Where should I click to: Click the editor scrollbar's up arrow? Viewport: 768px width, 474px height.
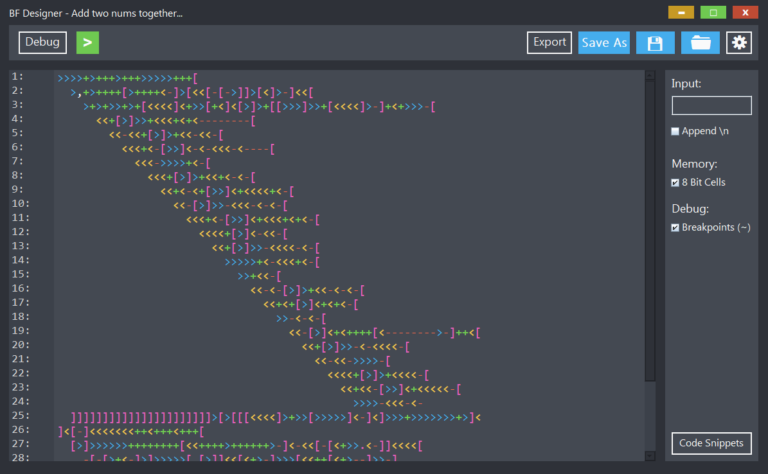650,75
